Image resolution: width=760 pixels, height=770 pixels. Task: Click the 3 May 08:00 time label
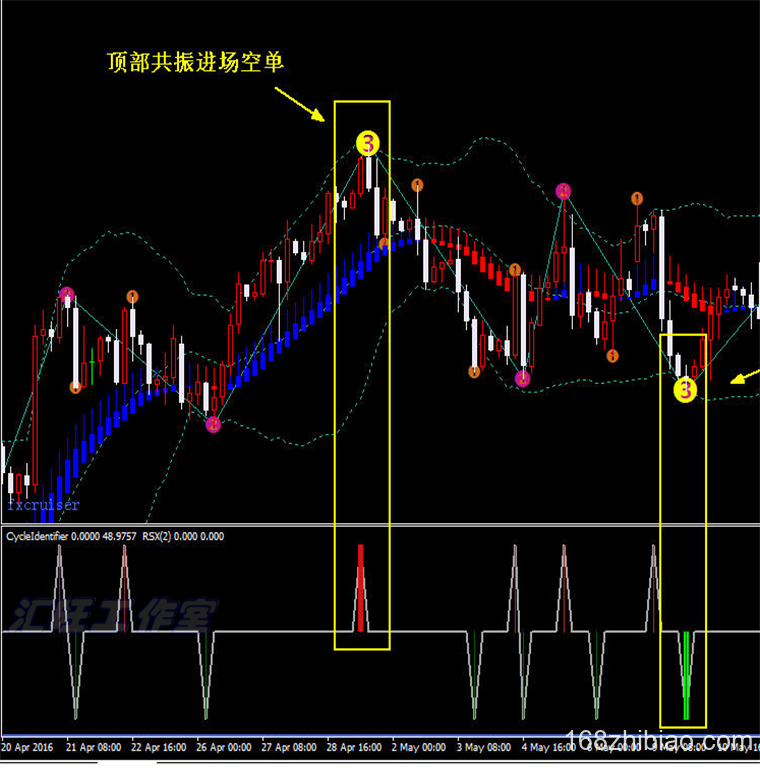click(484, 747)
